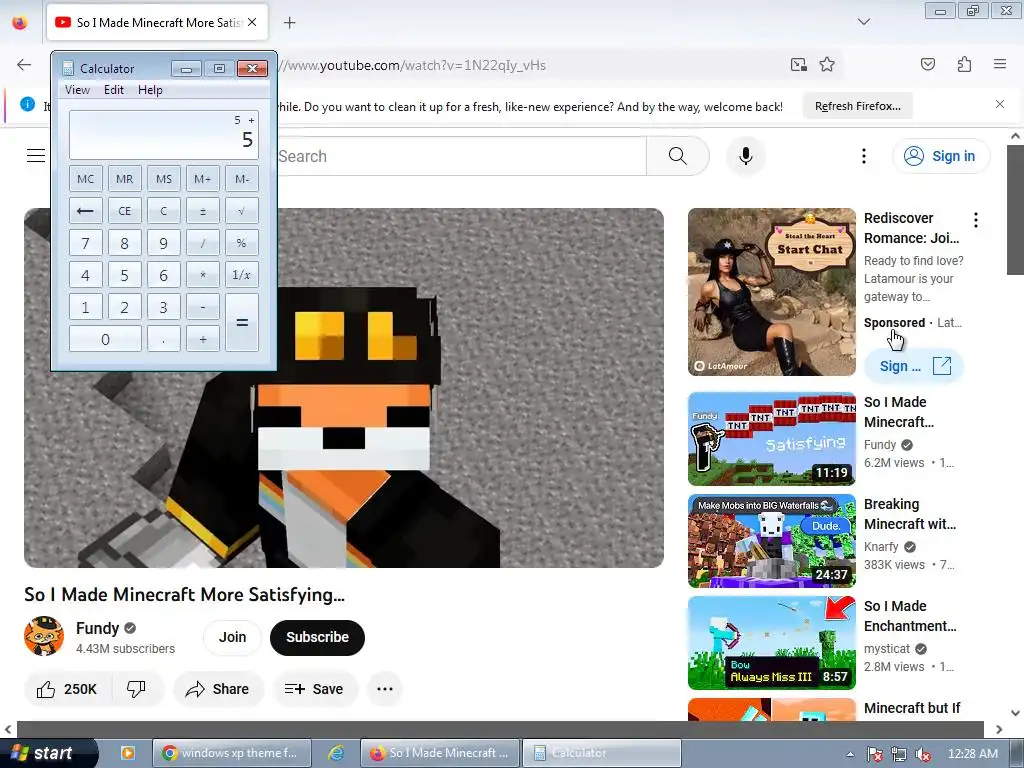Expand the list all tabs chevron
The height and width of the screenshot is (768, 1024).
click(863, 22)
